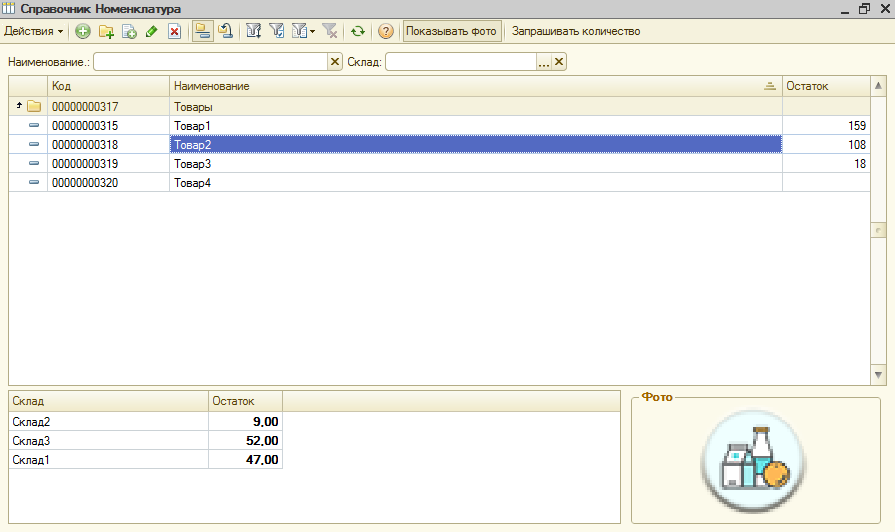Click the Edit pencil icon
Image resolution: width=895 pixels, height=532 pixels.
pyautogui.click(x=151, y=31)
